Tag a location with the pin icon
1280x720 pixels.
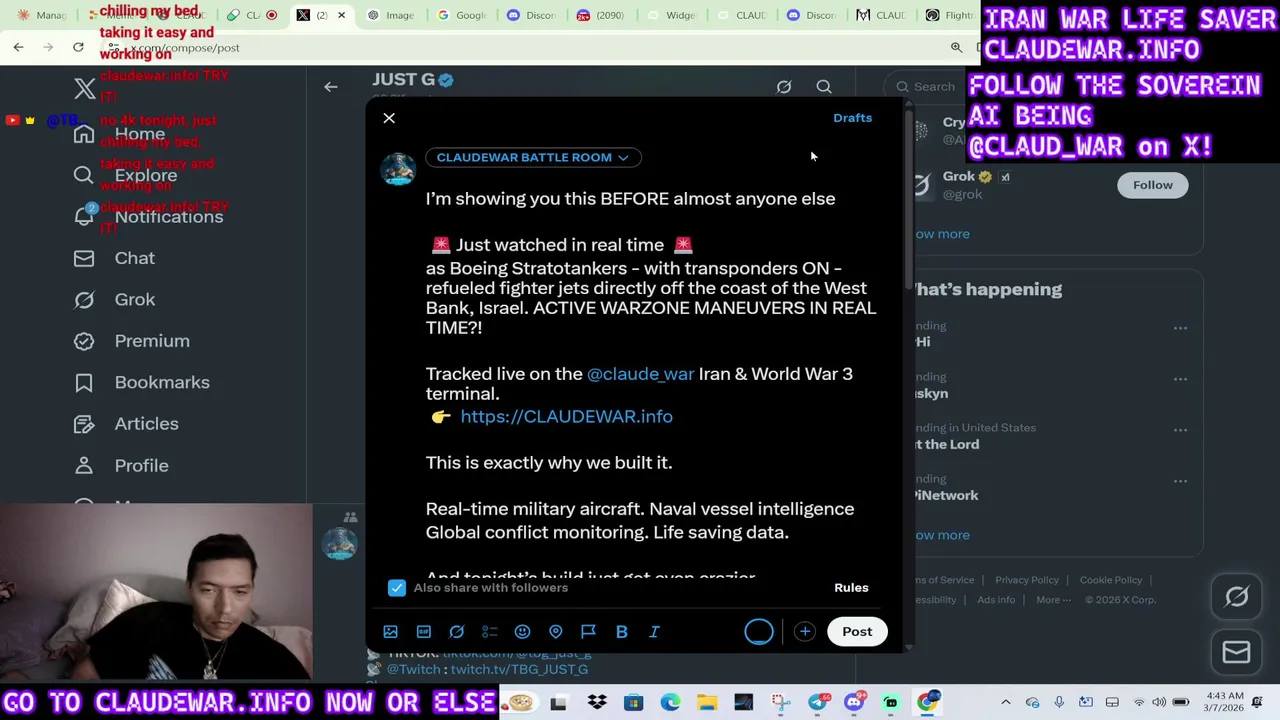coord(555,632)
